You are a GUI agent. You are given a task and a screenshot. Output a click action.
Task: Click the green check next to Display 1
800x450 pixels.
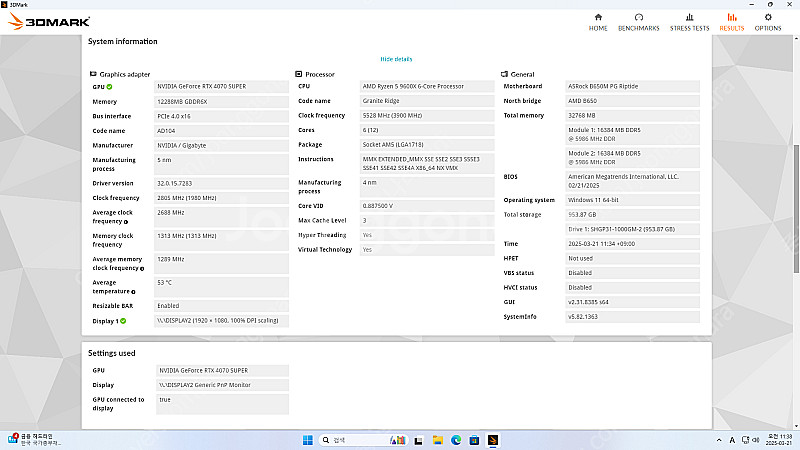click(x=123, y=321)
